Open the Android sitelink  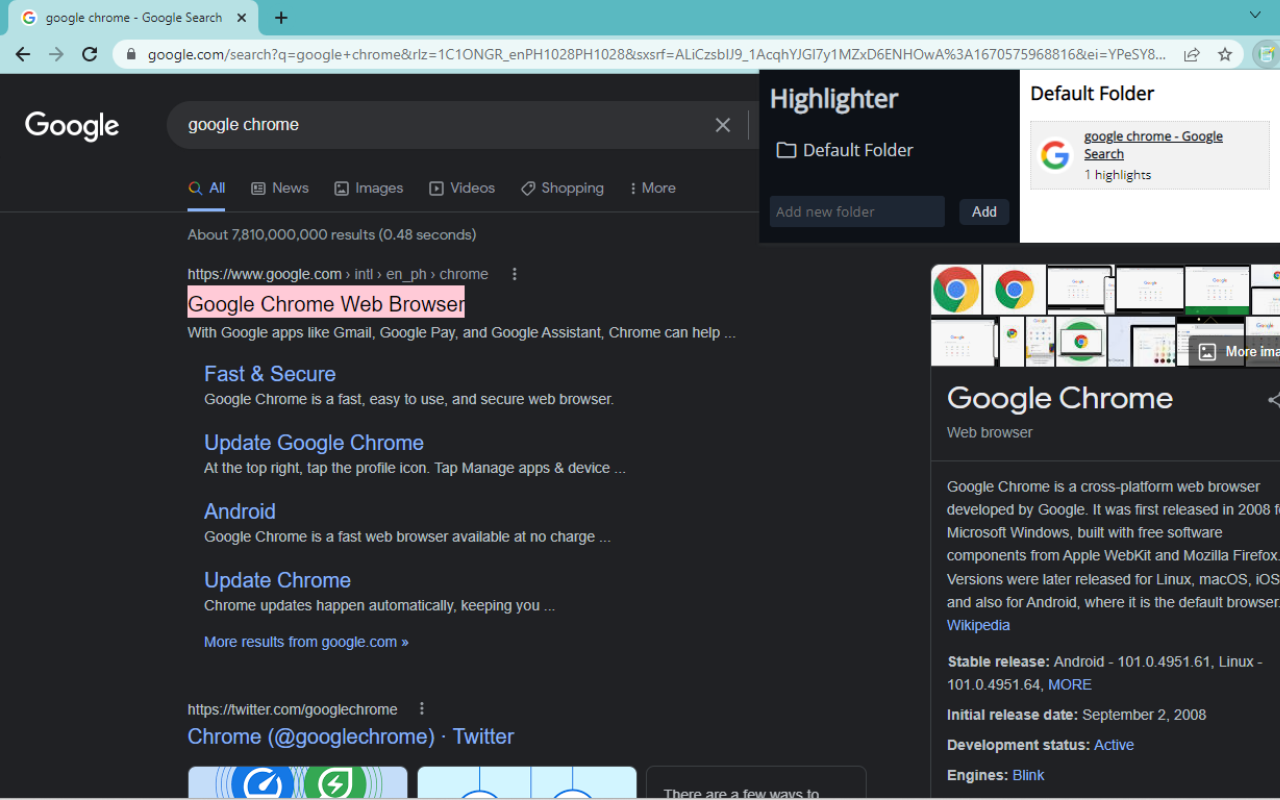pos(240,512)
